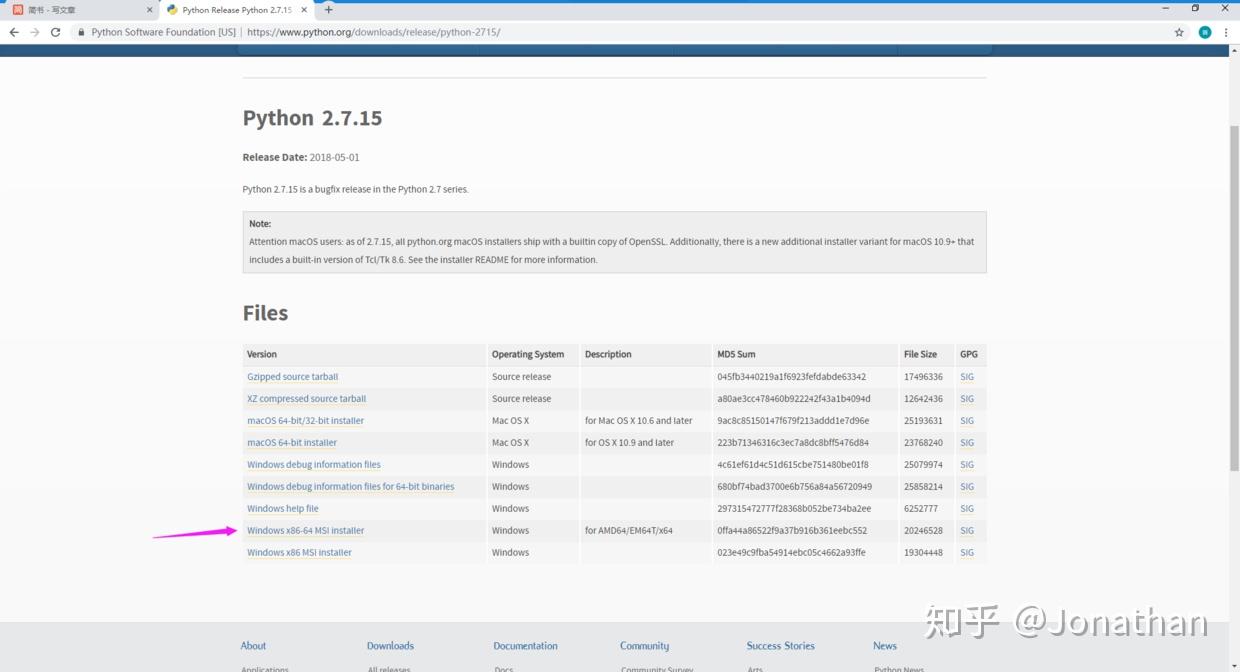
Task: Open a new browser tab
Action: click(329, 9)
